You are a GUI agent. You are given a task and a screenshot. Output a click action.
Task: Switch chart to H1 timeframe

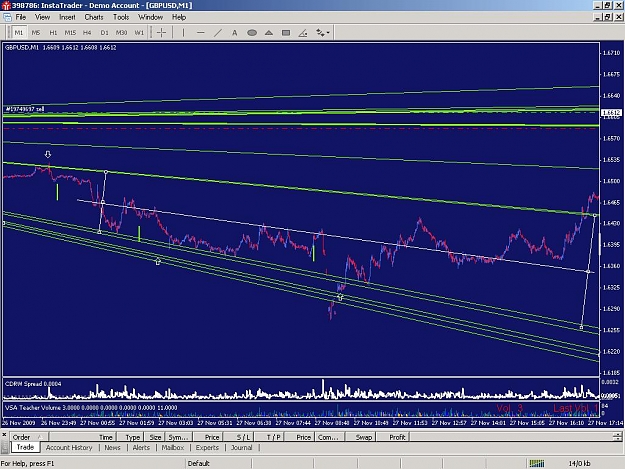click(53, 33)
